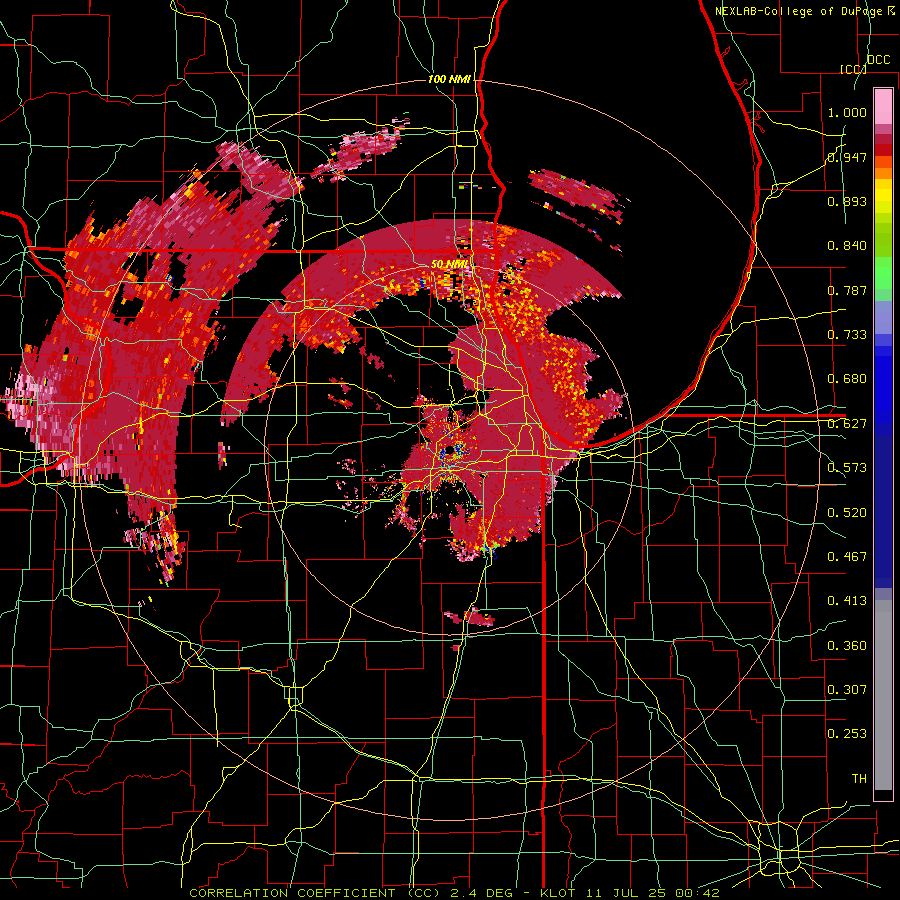Click the 11 JUL 25 date text
The width and height of the screenshot is (900, 900).
point(627,893)
